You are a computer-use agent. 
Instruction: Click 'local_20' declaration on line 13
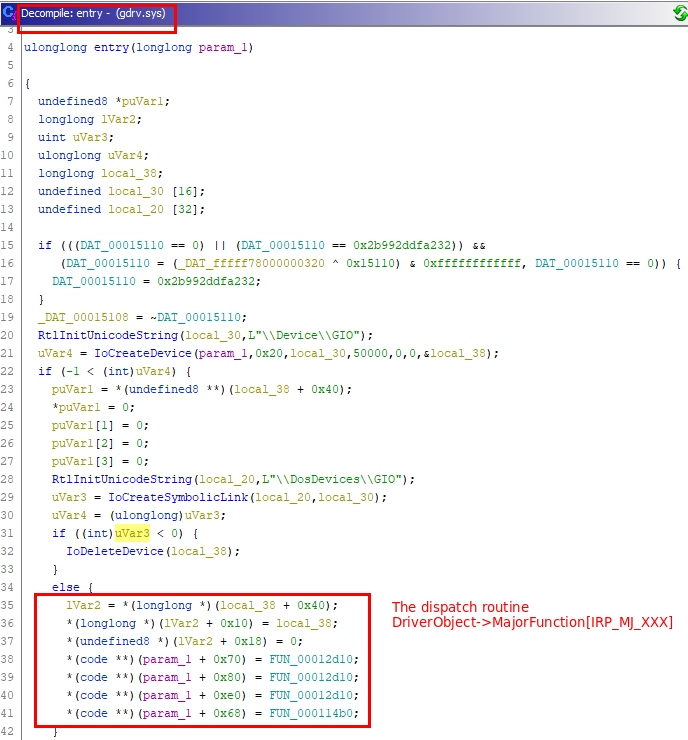(x=136, y=210)
